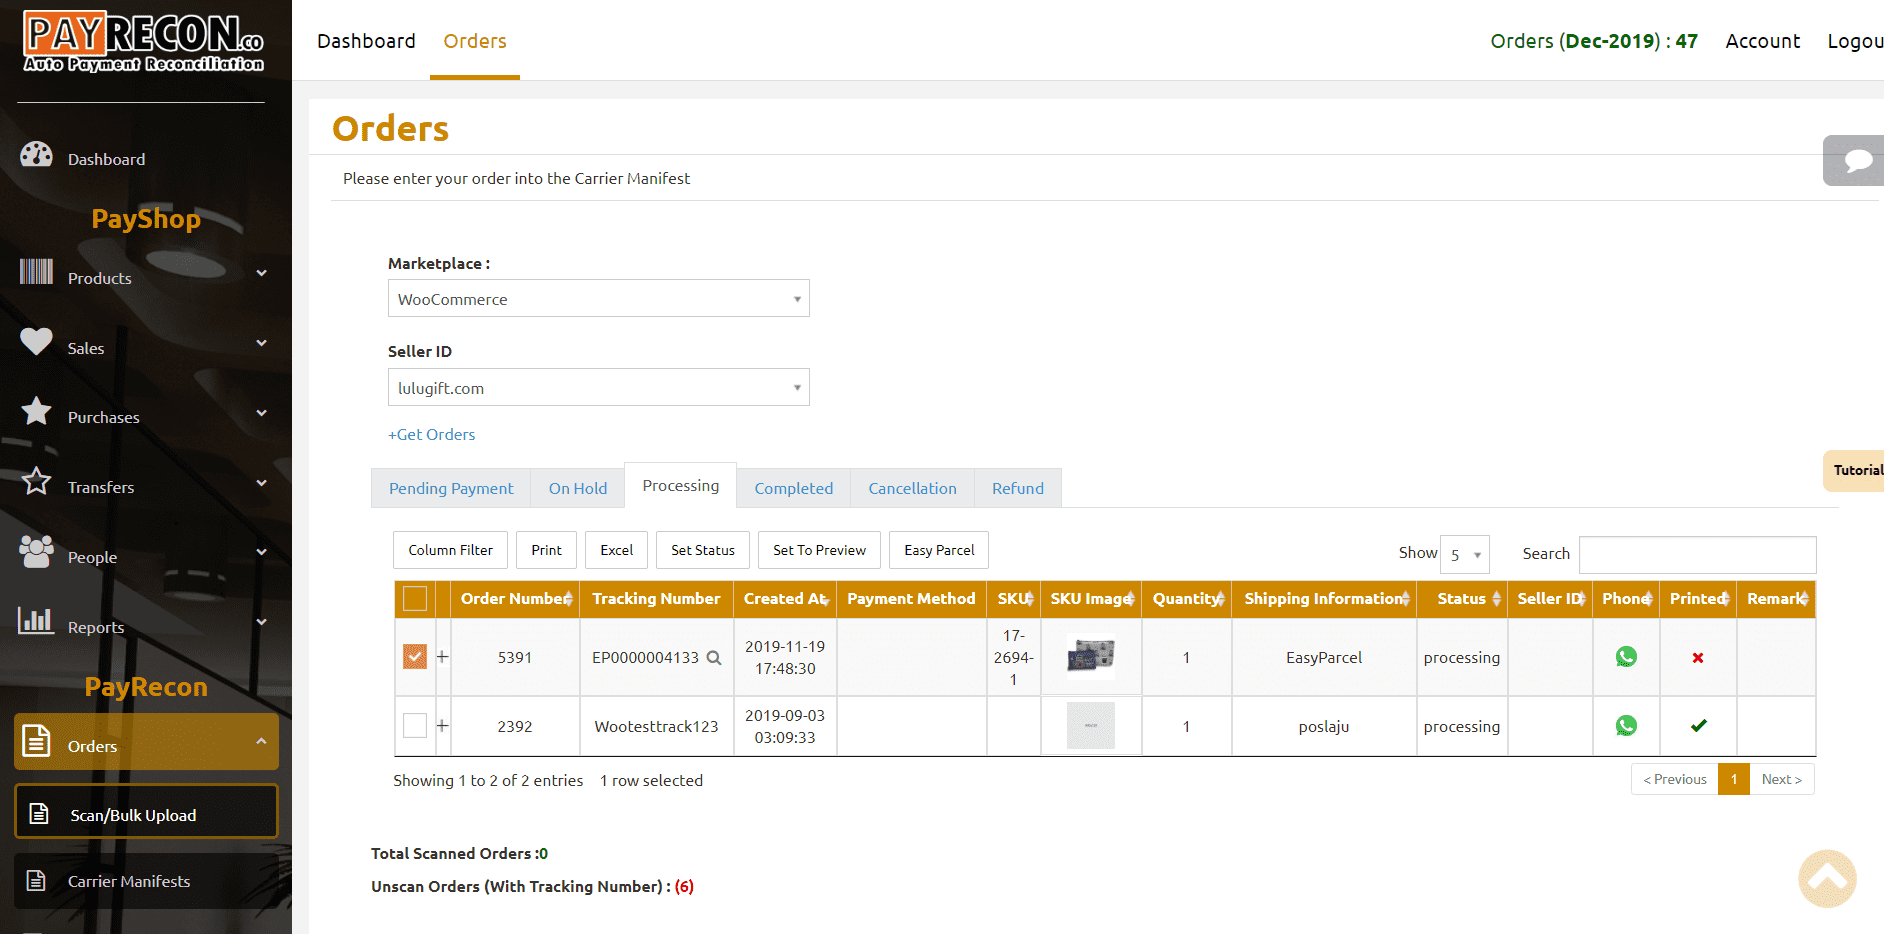Image resolution: width=1884 pixels, height=934 pixels.
Task: Click the Purchases star icon
Action: (x=36, y=411)
